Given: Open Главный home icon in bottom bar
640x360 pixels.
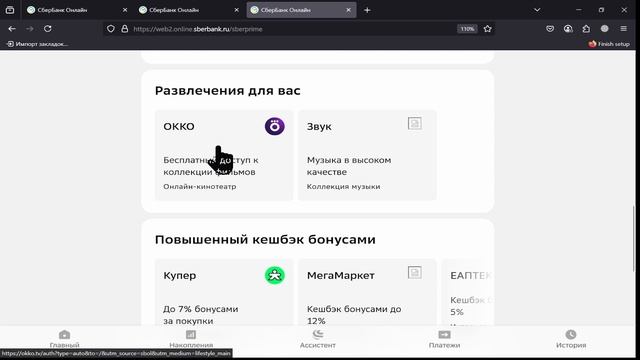Looking at the screenshot, I should [64, 335].
